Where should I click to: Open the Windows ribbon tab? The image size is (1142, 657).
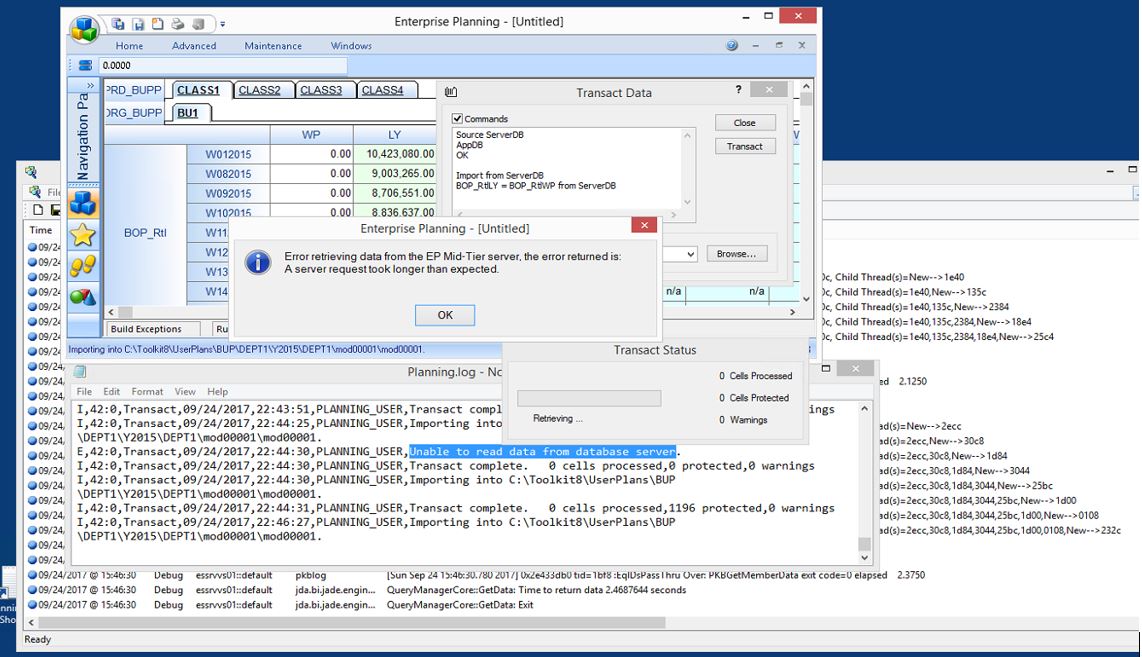point(351,45)
